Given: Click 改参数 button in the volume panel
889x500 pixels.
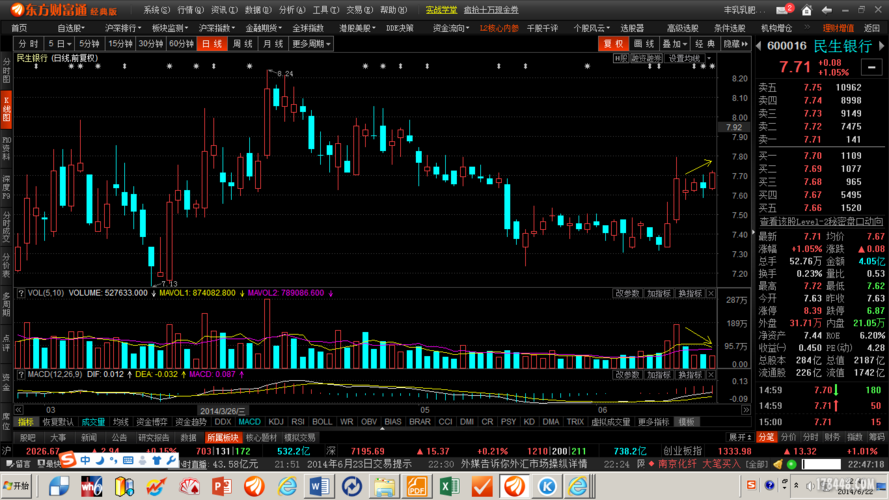Looking at the screenshot, I should 627,293.
